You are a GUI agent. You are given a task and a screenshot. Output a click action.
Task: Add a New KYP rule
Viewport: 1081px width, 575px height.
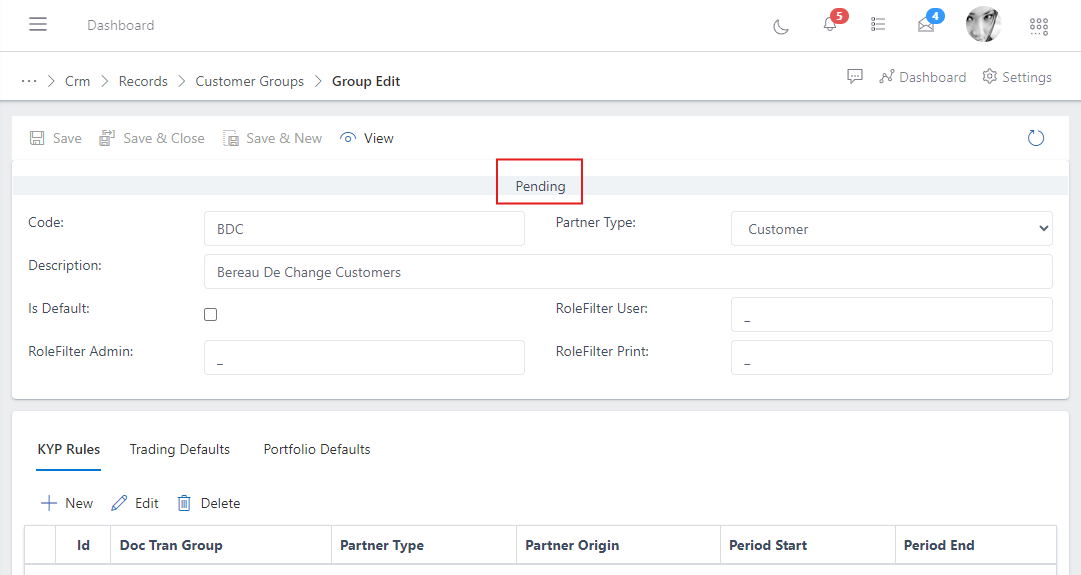[x=67, y=503]
